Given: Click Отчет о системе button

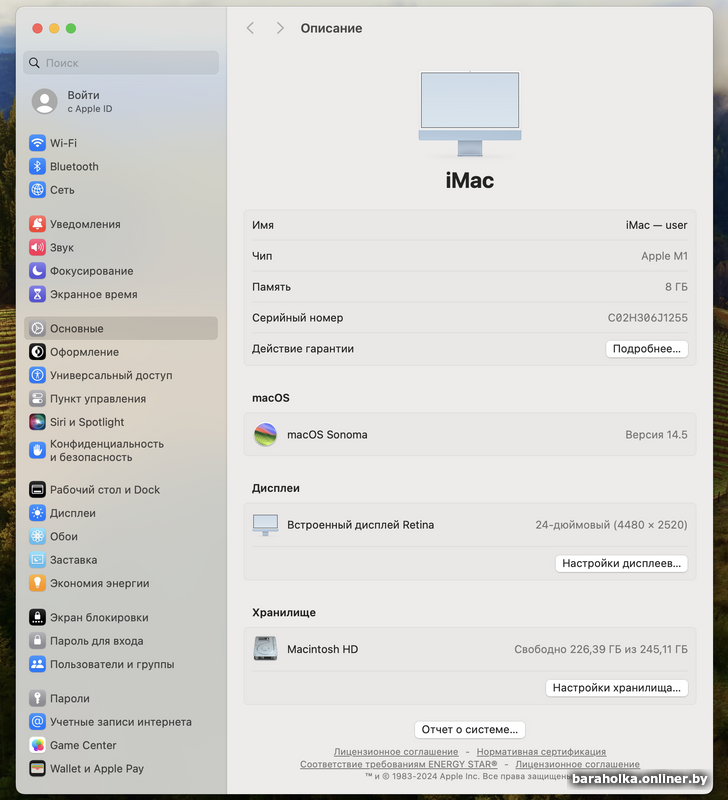Looking at the screenshot, I should pos(469,730).
